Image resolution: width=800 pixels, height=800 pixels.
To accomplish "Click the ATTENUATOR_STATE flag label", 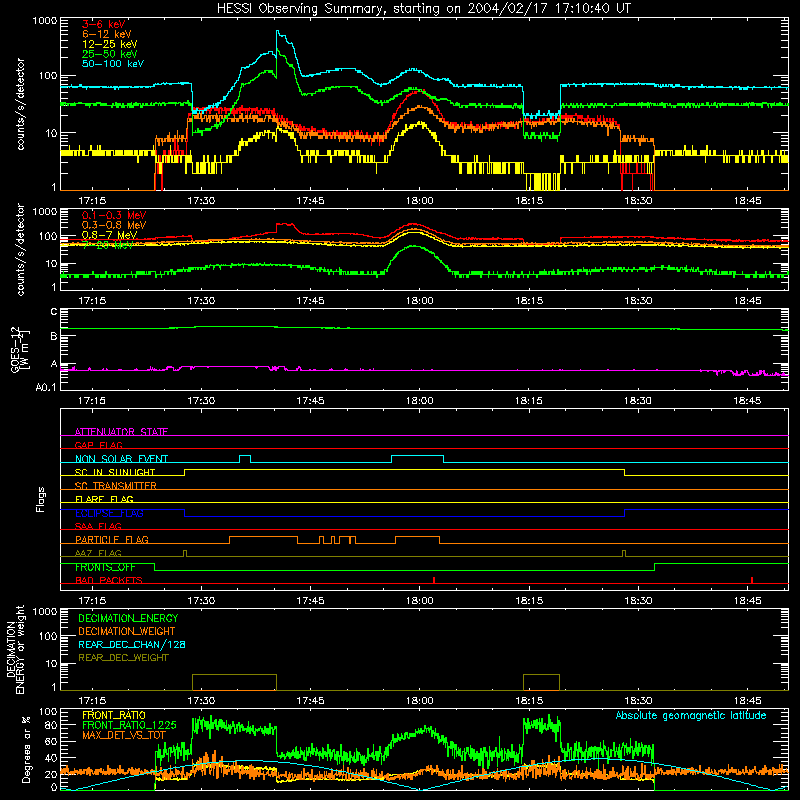I will [121, 432].
